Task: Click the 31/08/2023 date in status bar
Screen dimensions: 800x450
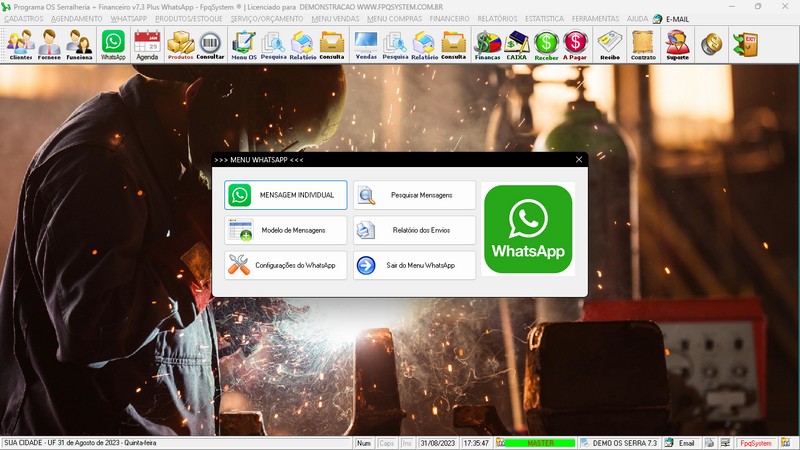Action: tap(437, 443)
